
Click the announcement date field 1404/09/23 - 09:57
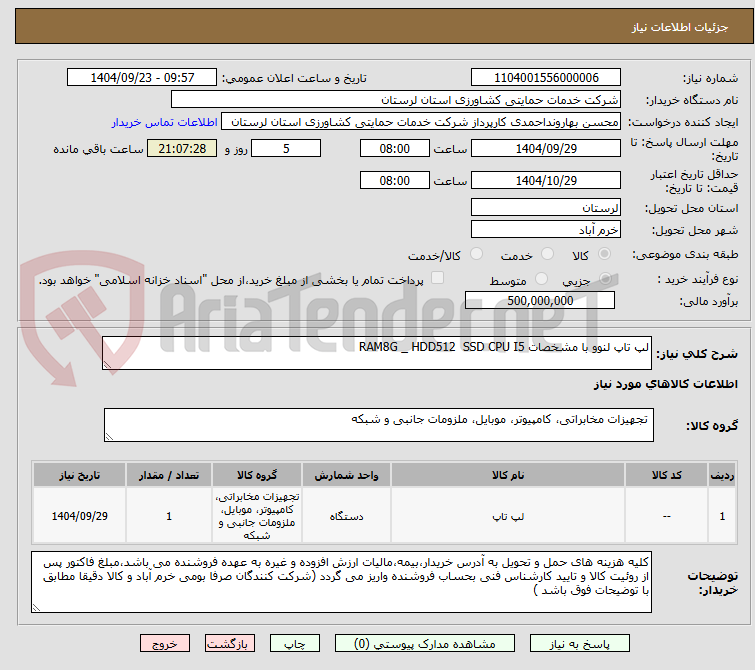point(142,78)
